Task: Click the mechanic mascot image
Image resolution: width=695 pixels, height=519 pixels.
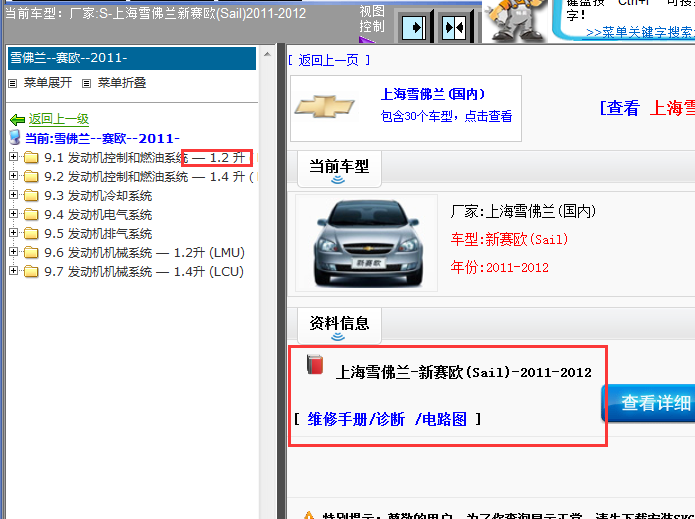Action: tap(516, 20)
